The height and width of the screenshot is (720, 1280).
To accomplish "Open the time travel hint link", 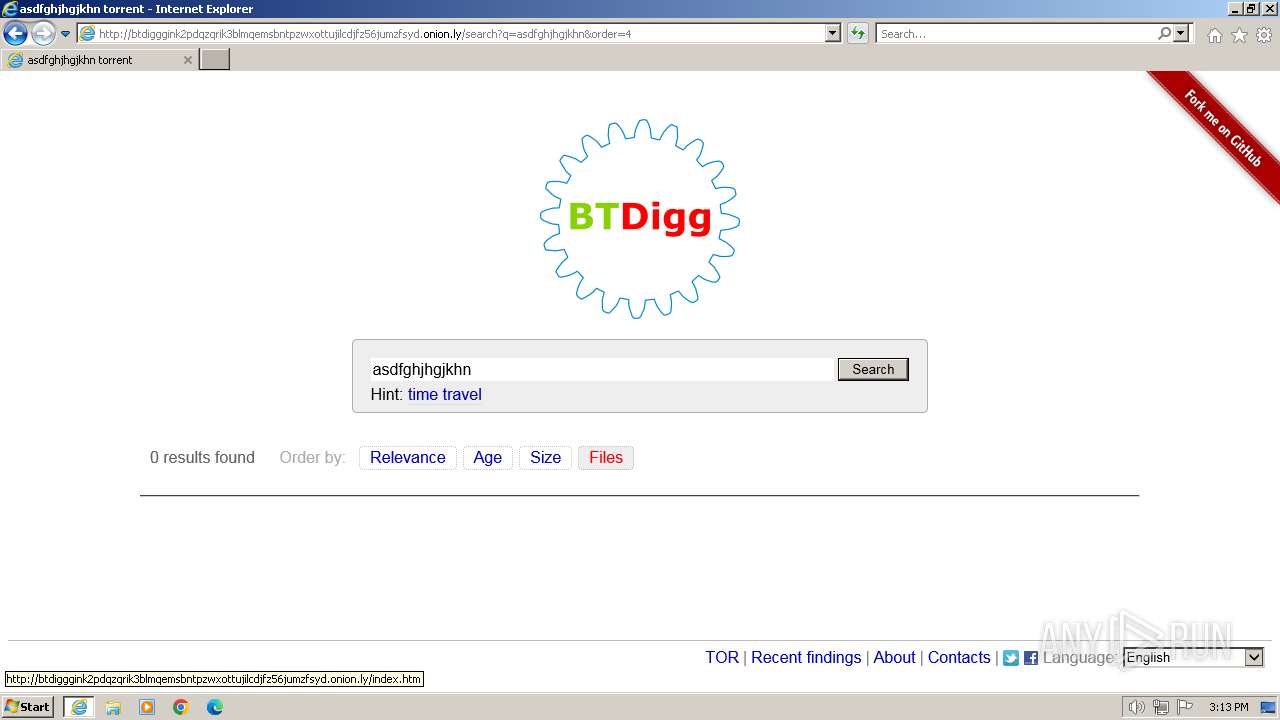I will tap(445, 395).
